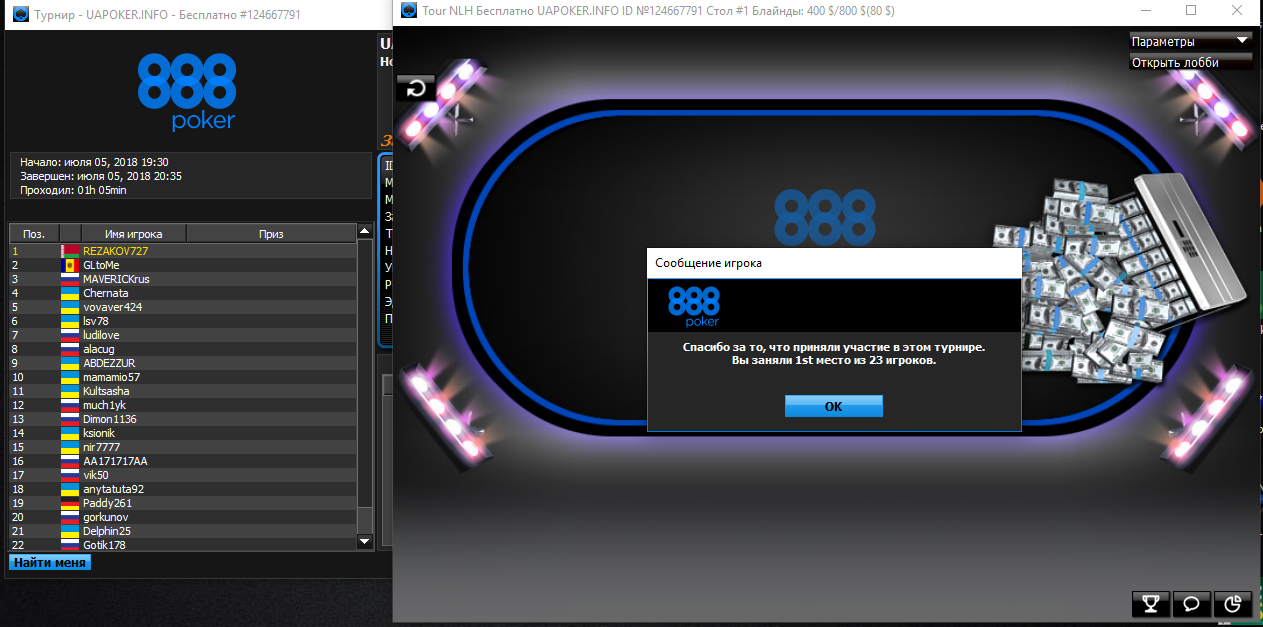Viewport: 1263px width, 627px height.
Task: Select player row vik50
Action: click(183, 475)
